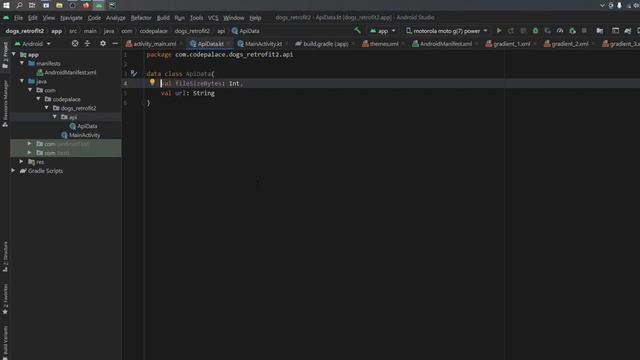Start debugging with the green bug icon
640x360 pixels.
tap(536, 31)
